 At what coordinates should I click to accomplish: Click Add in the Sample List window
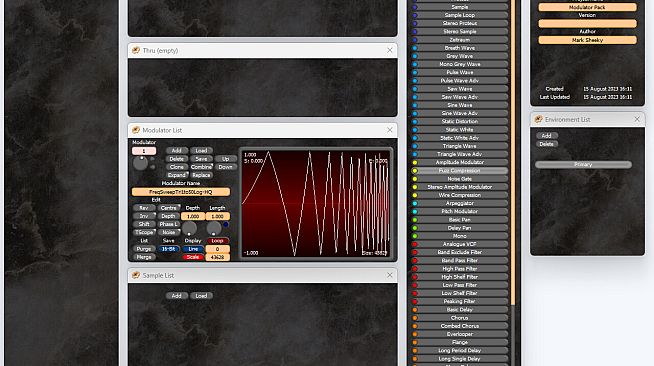pos(176,296)
